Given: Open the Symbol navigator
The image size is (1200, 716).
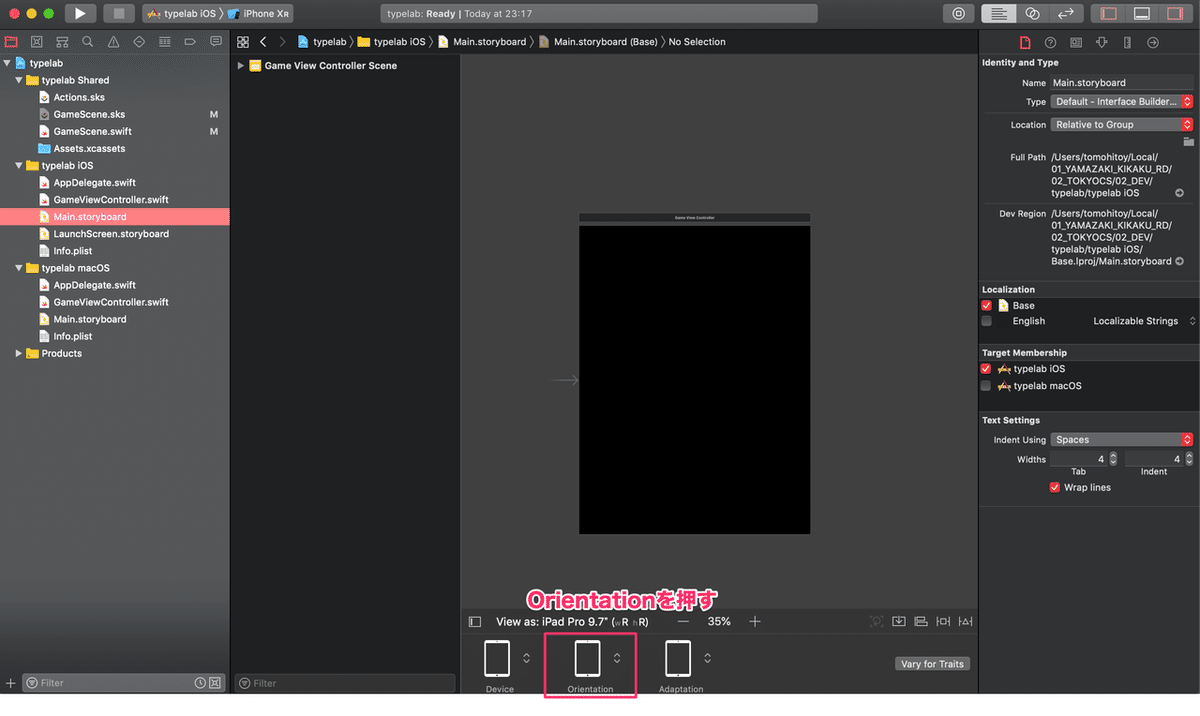Looking at the screenshot, I should point(62,42).
